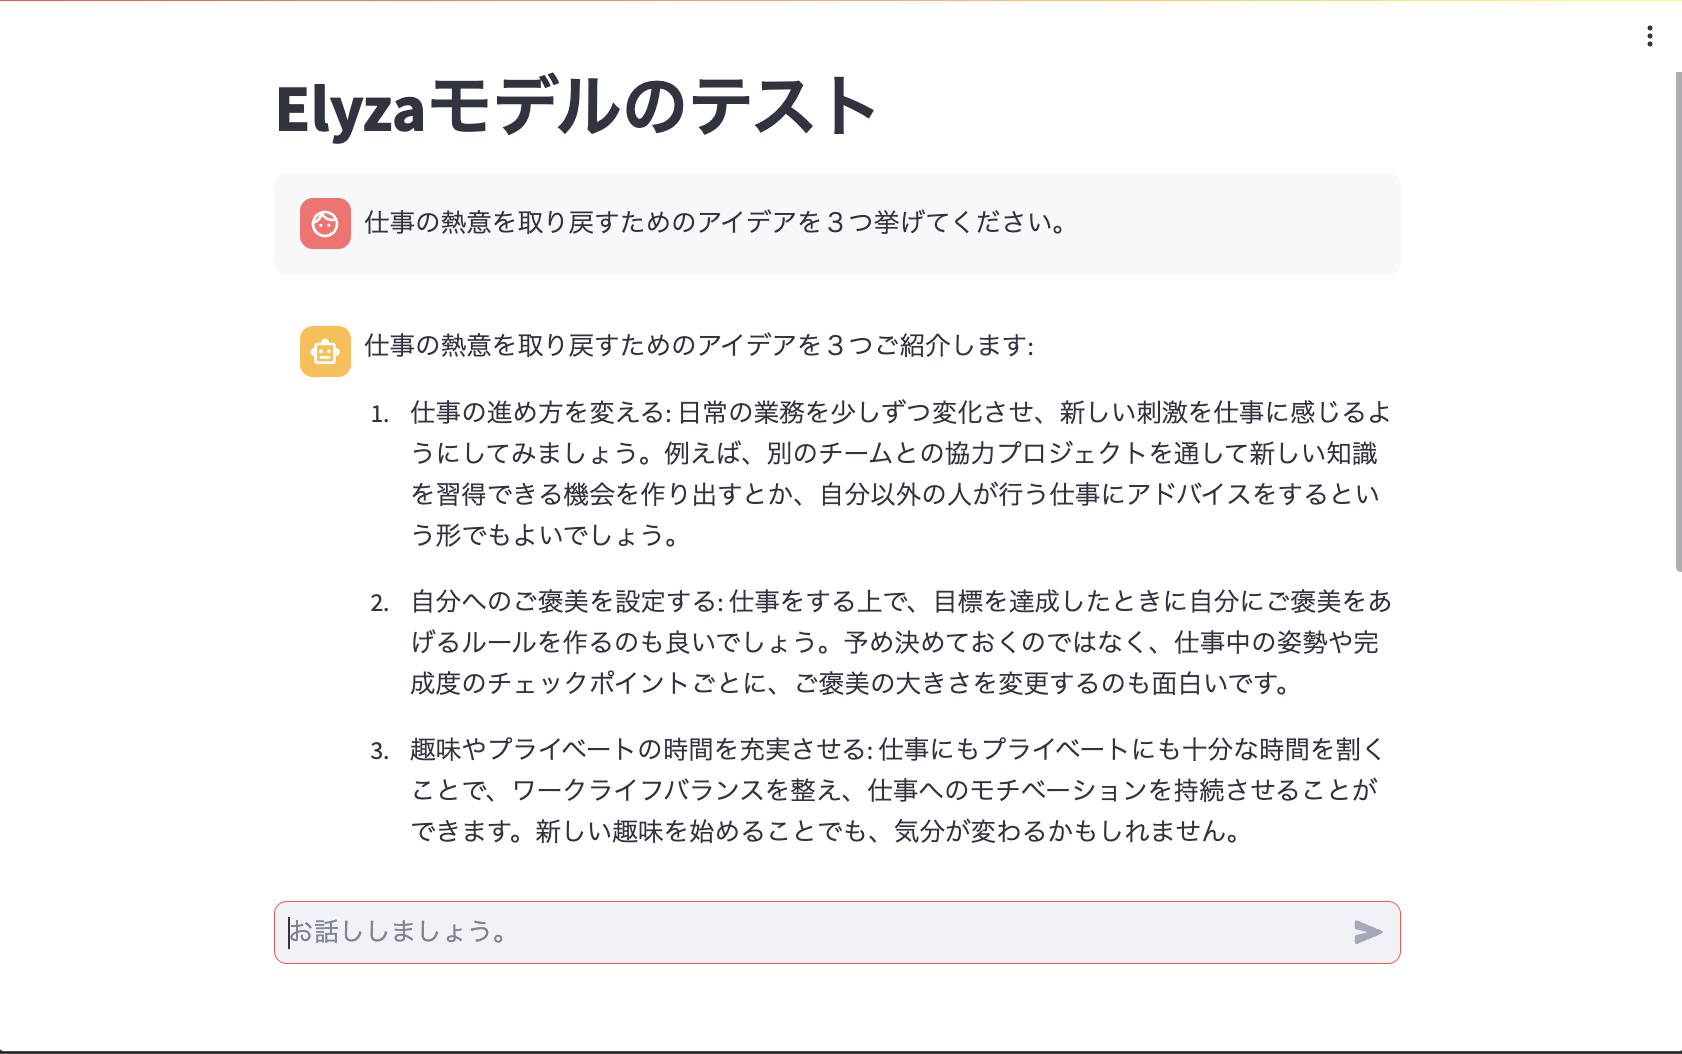Click the placeholder text お話ししましょう。
This screenshot has width=1682, height=1054.
(397, 932)
